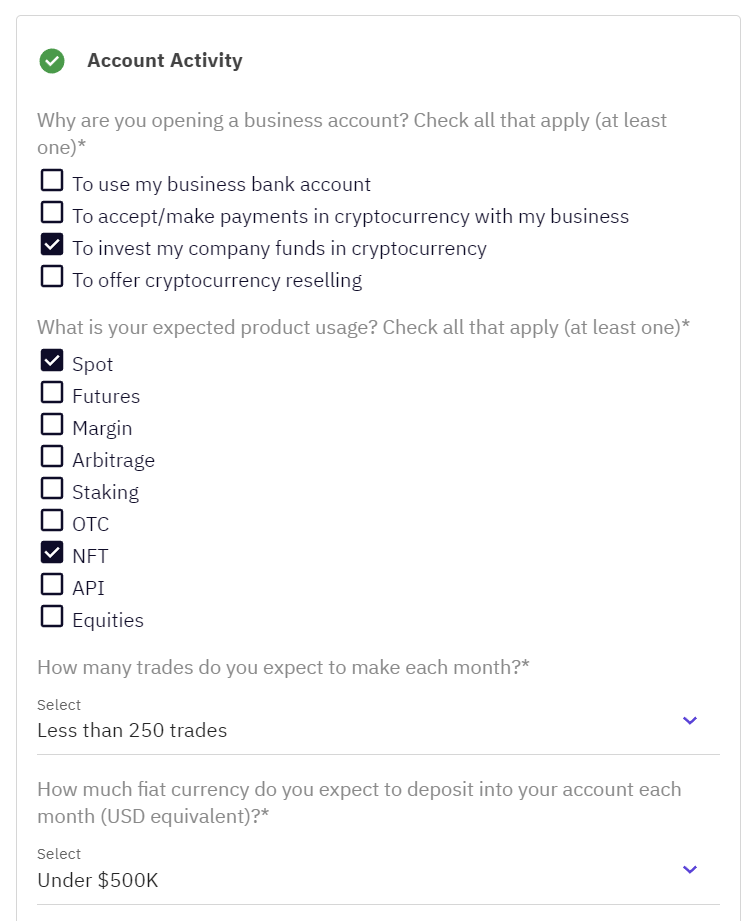Uncheck the NFT checkbox
The height and width of the screenshot is (921, 752).
[x=52, y=553]
